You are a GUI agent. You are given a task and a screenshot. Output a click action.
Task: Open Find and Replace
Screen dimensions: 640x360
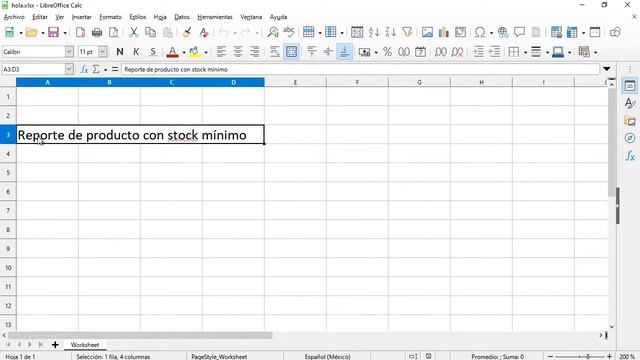tap(273, 32)
